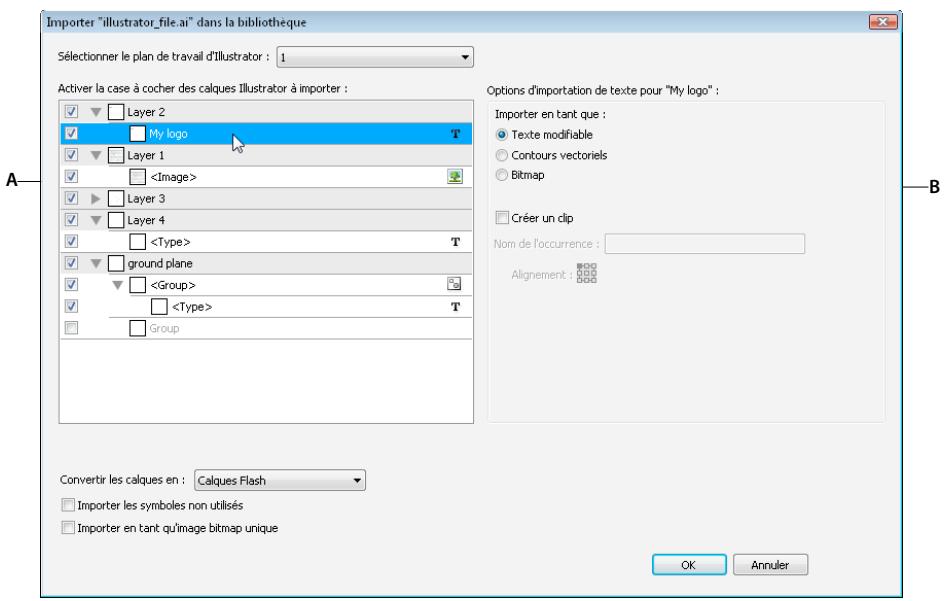Click the <Image> layer thumbnail icon
Screen dimensions: 945x601
point(139,177)
